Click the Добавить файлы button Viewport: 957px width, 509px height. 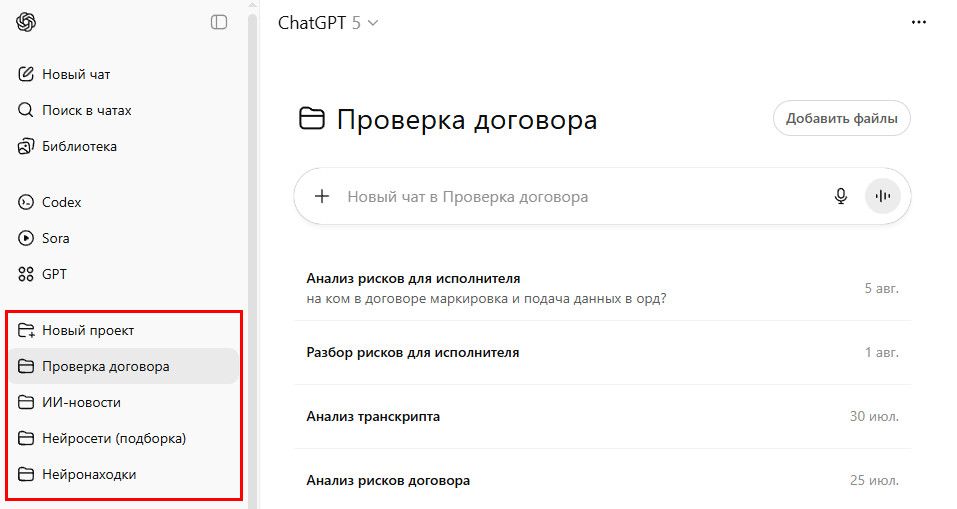tap(842, 118)
